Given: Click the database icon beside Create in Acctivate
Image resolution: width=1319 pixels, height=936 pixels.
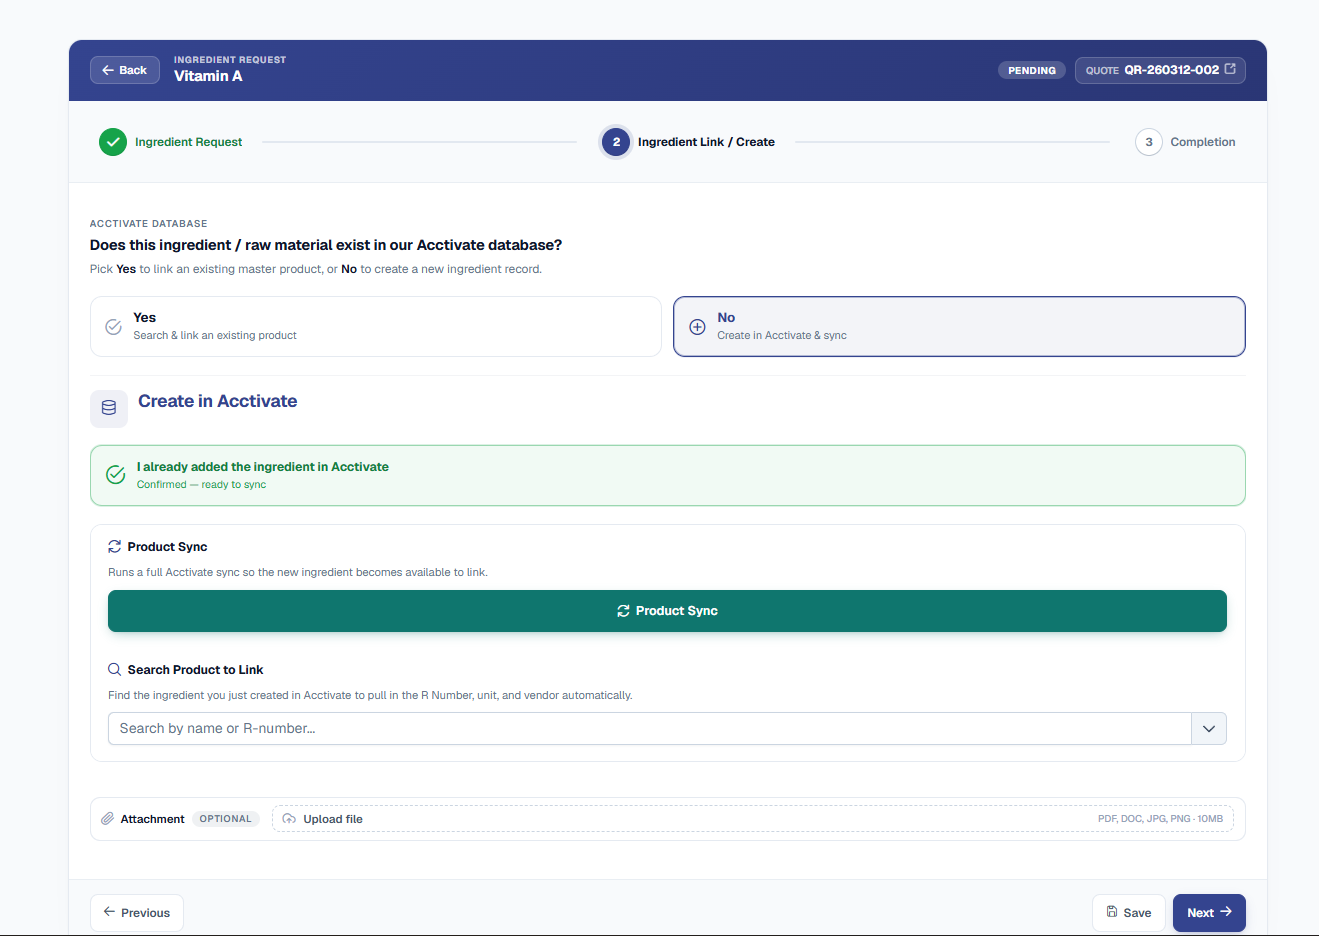Looking at the screenshot, I should (x=109, y=408).
